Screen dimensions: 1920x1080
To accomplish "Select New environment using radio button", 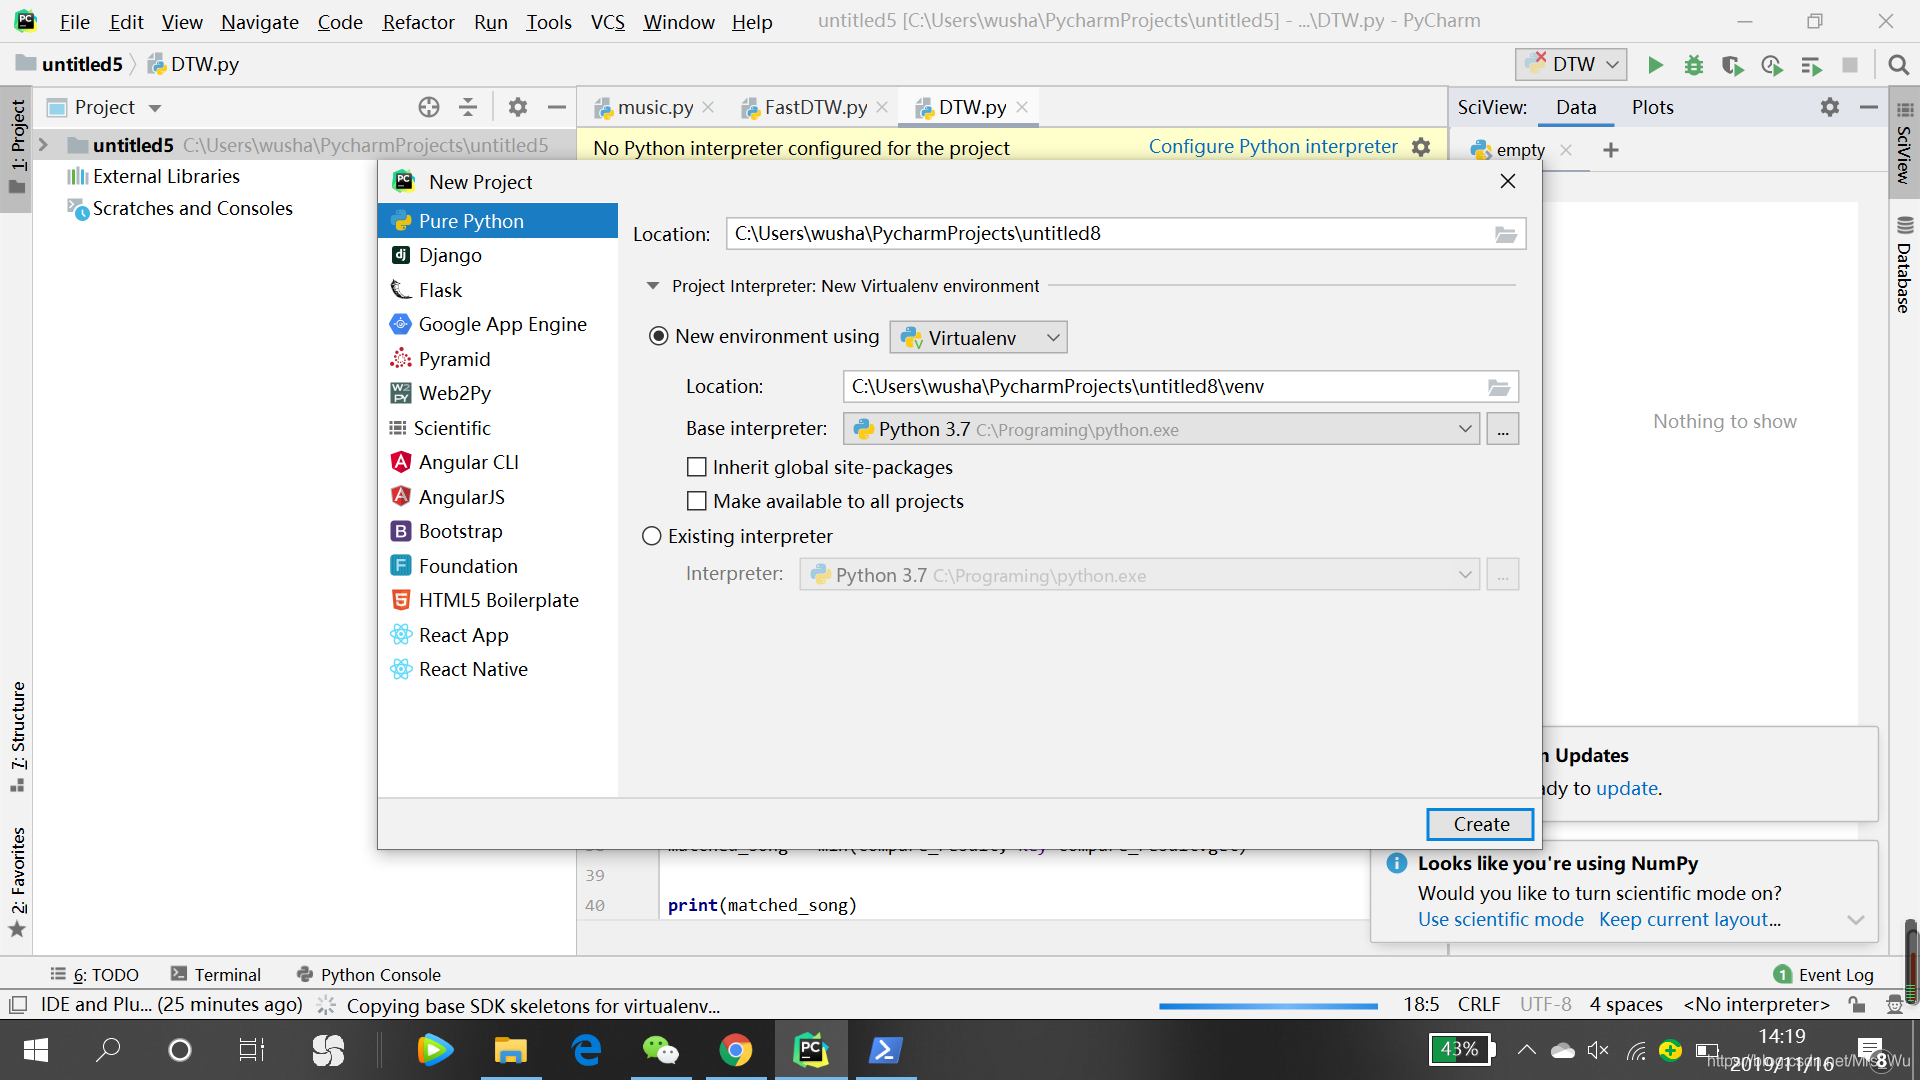I will 659,336.
